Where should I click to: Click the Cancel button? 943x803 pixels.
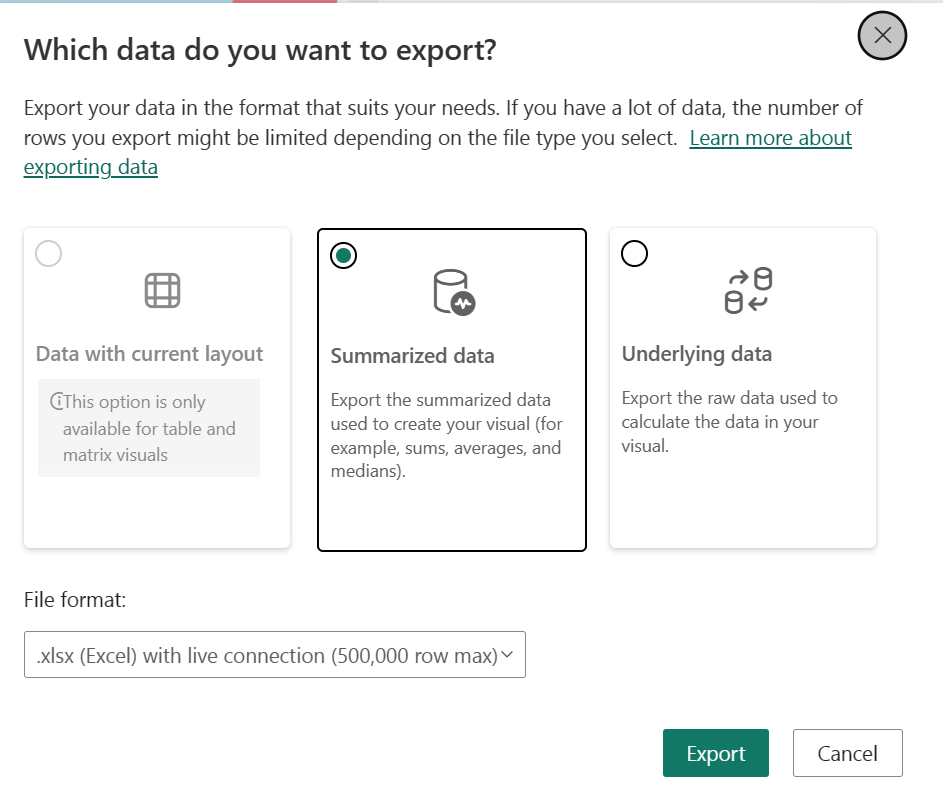[847, 753]
